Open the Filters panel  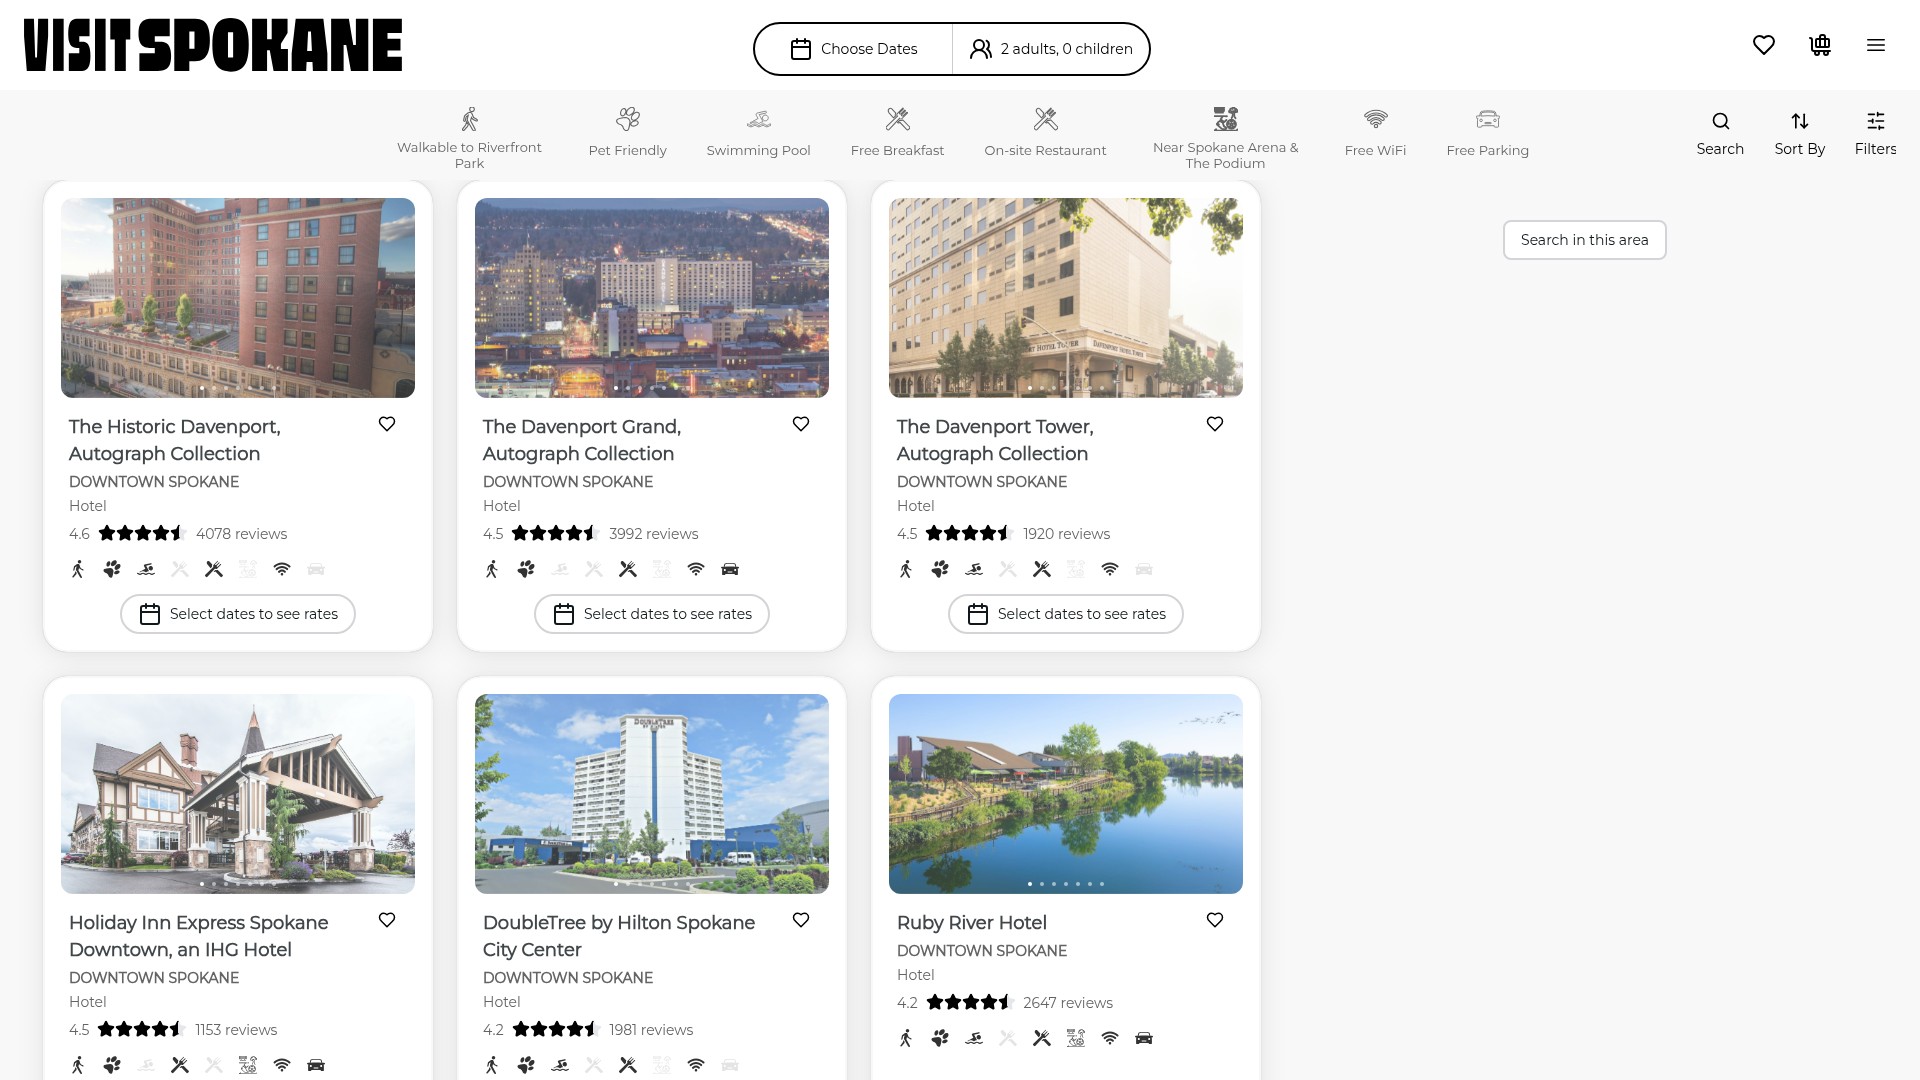[1876, 134]
